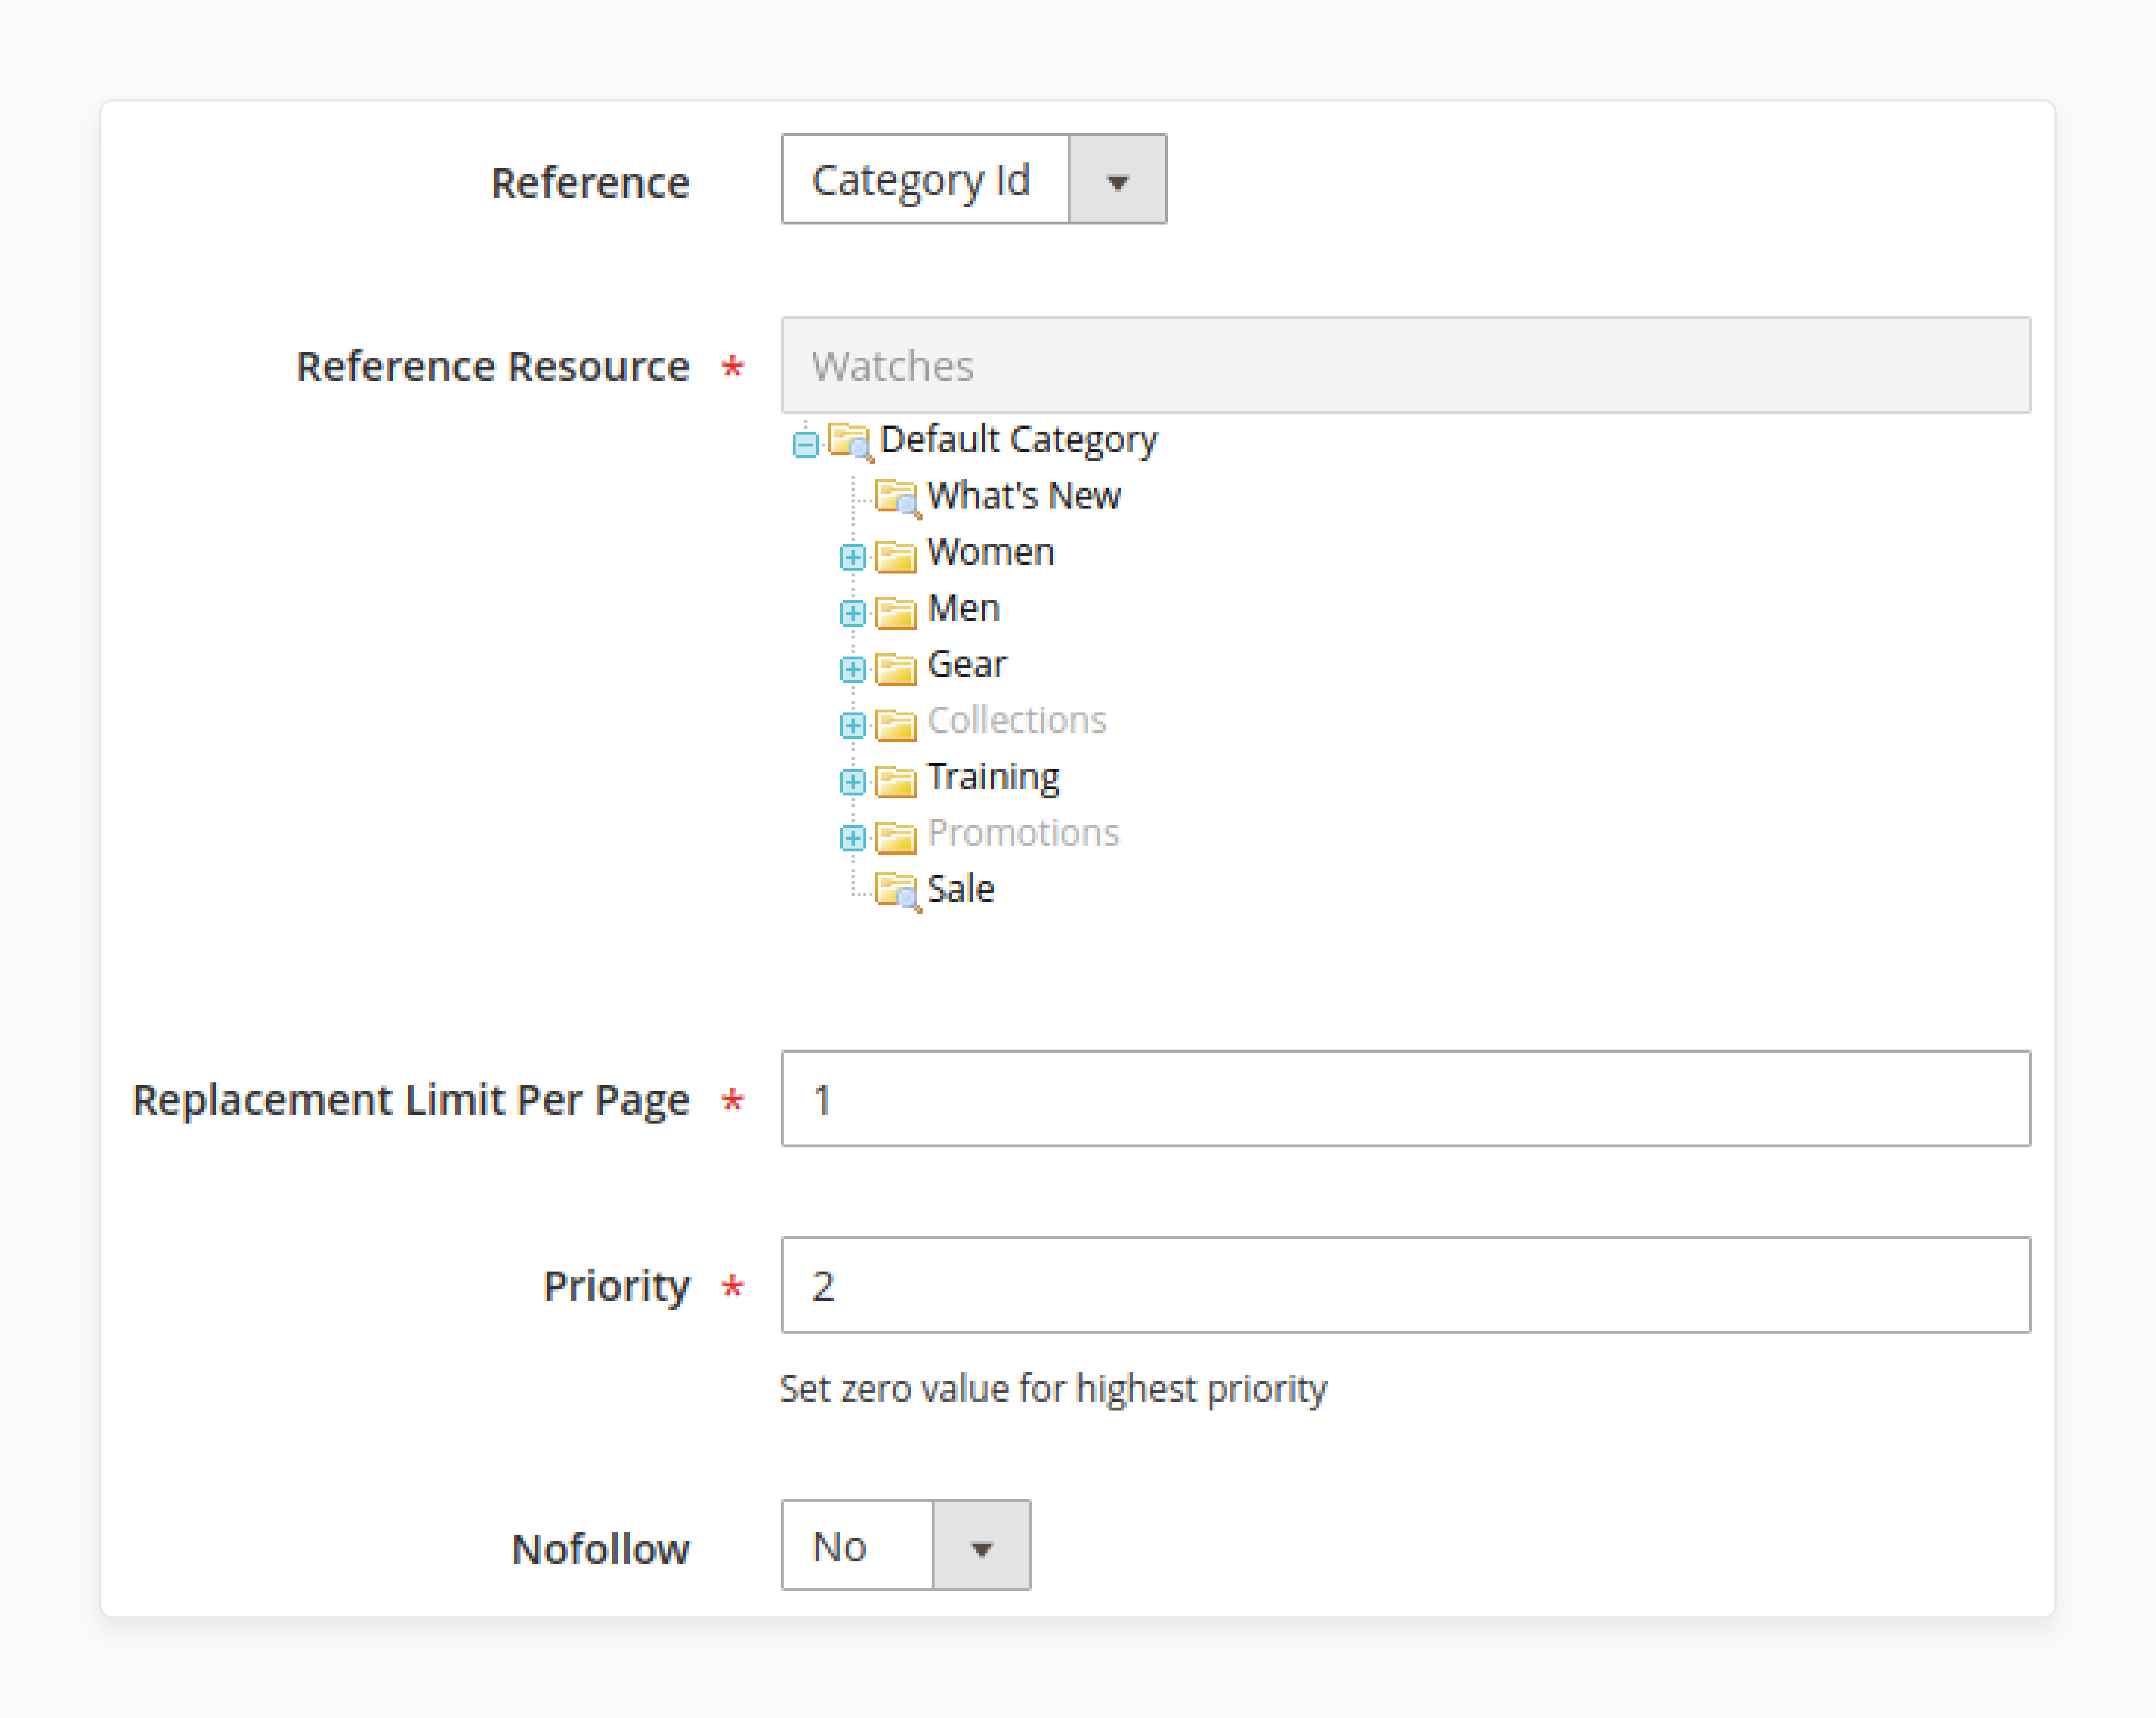Open the Reference dropdown showing Category Id
The width and height of the screenshot is (2156, 1718).
coord(973,179)
